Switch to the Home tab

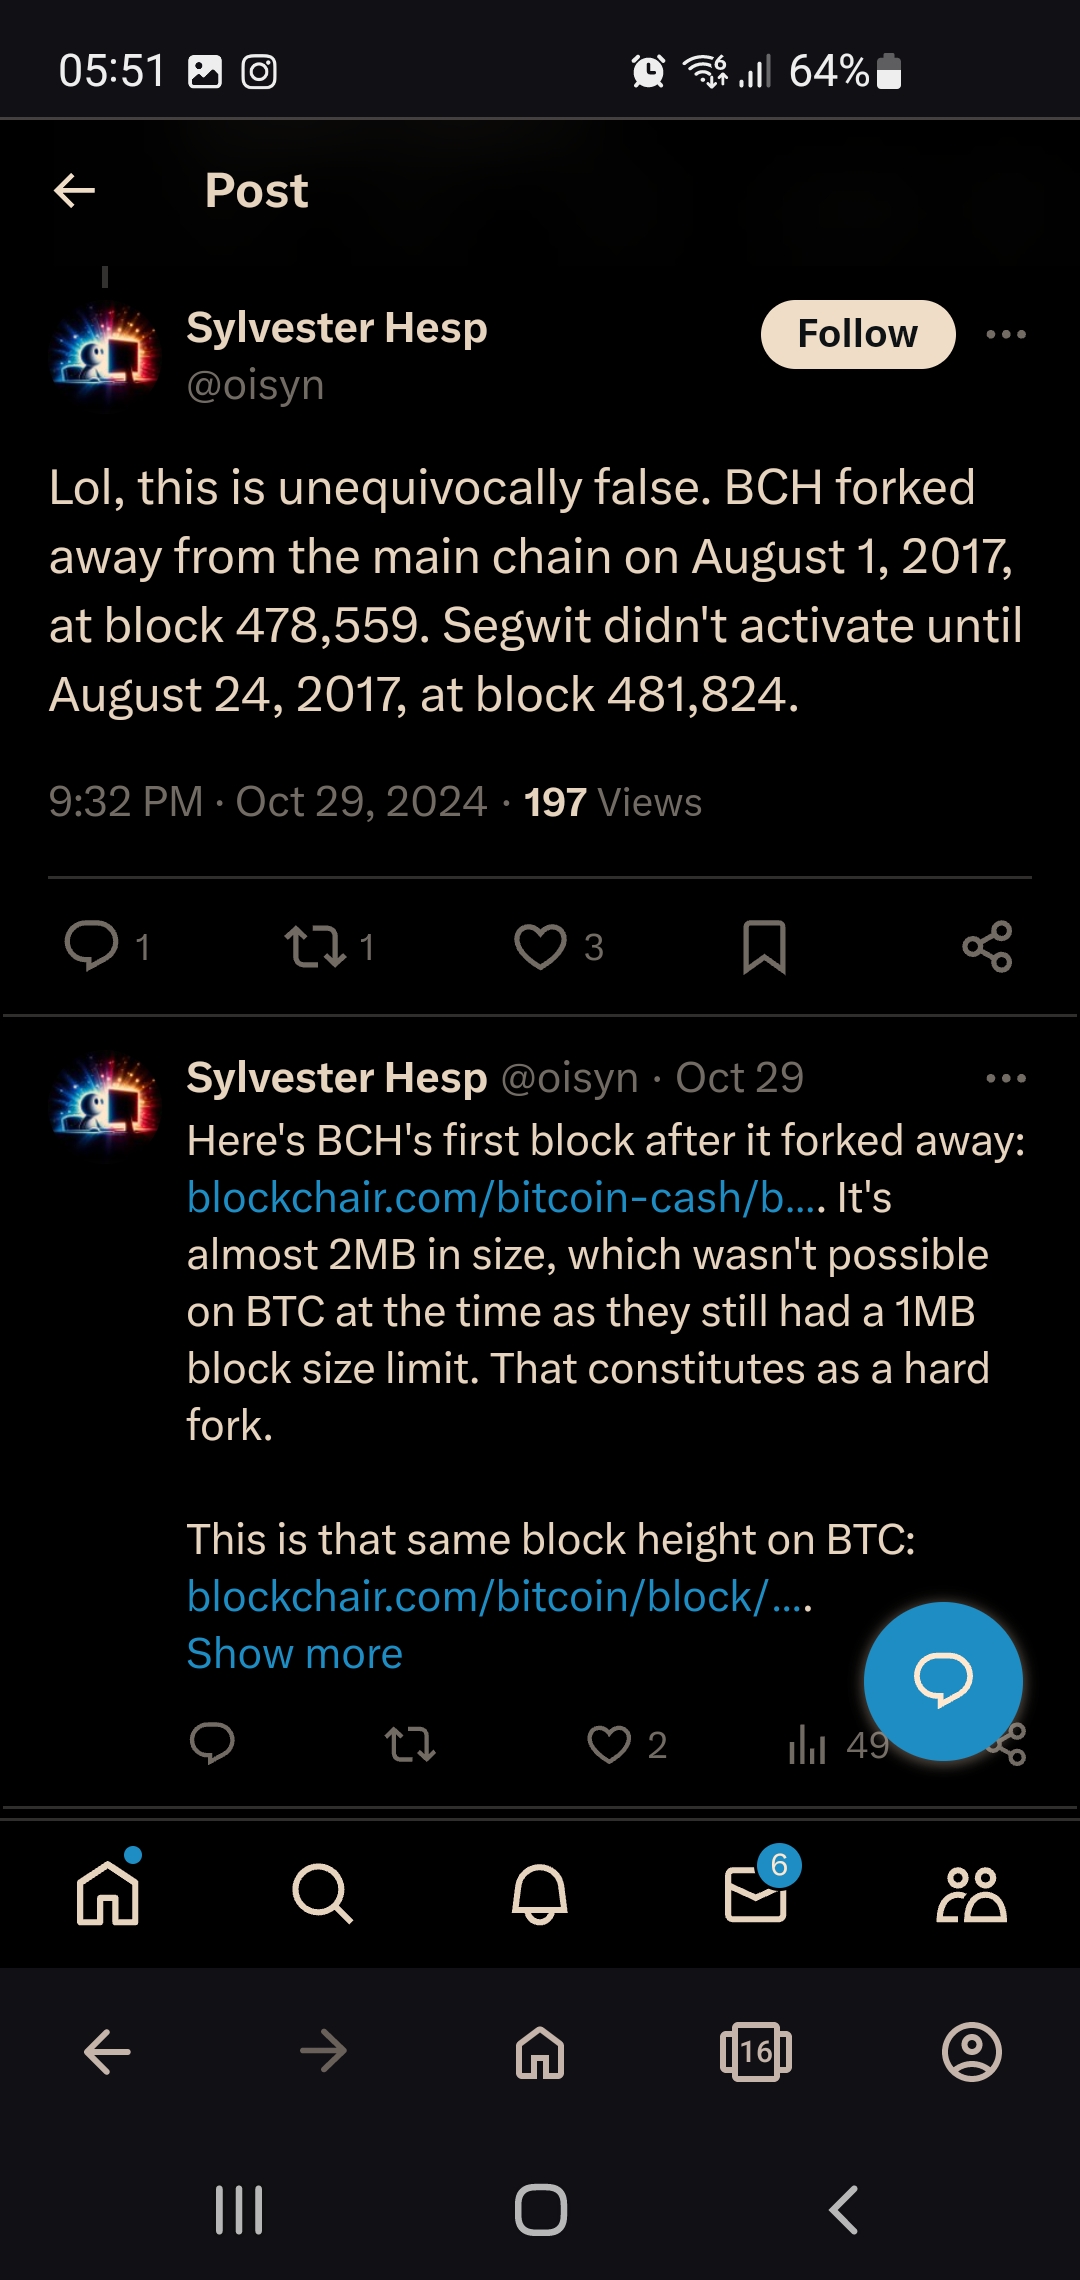[108, 1893]
